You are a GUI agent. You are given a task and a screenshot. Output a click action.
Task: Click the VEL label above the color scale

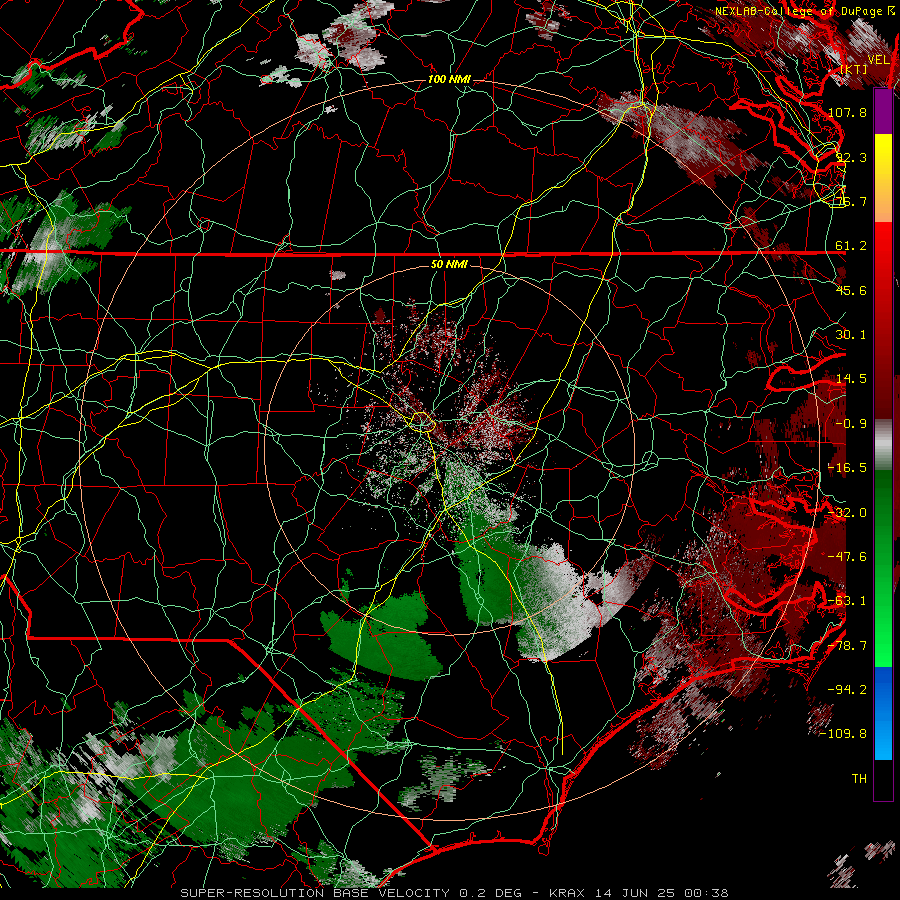[879, 60]
